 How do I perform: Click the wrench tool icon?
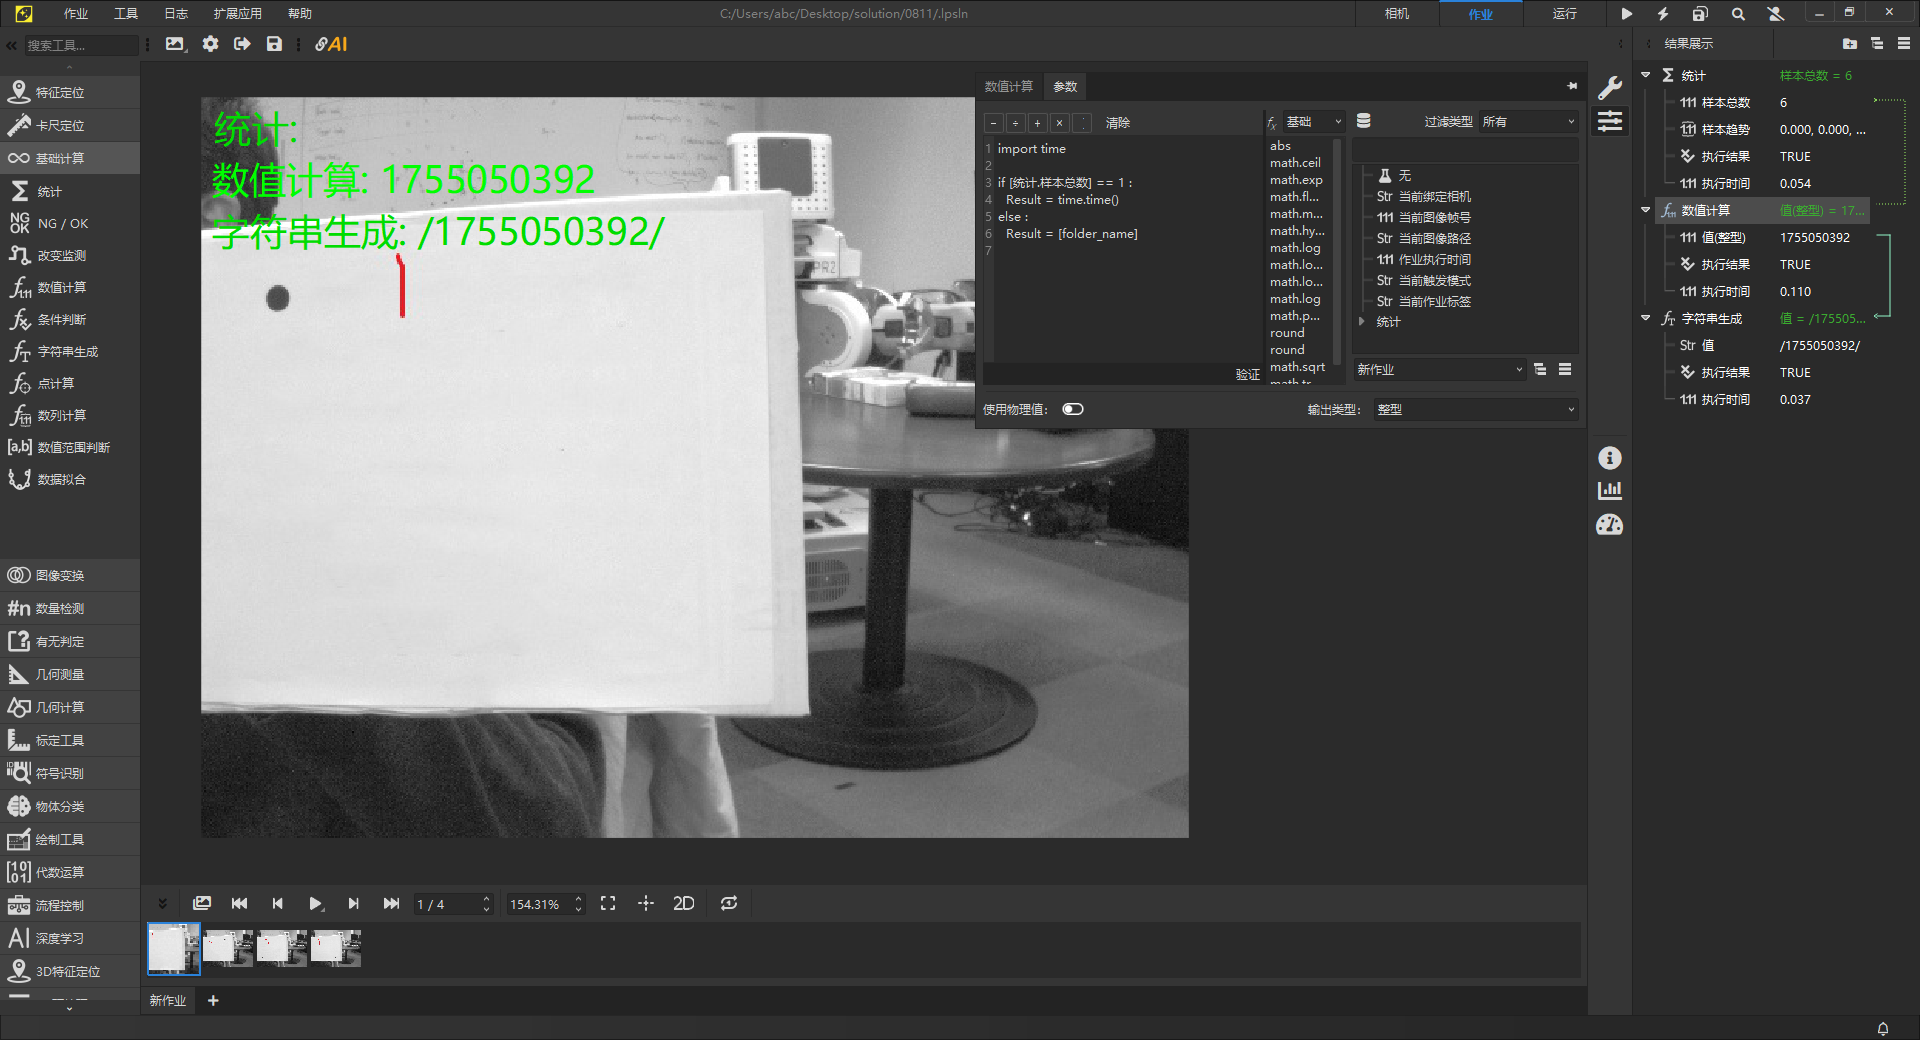(1609, 88)
